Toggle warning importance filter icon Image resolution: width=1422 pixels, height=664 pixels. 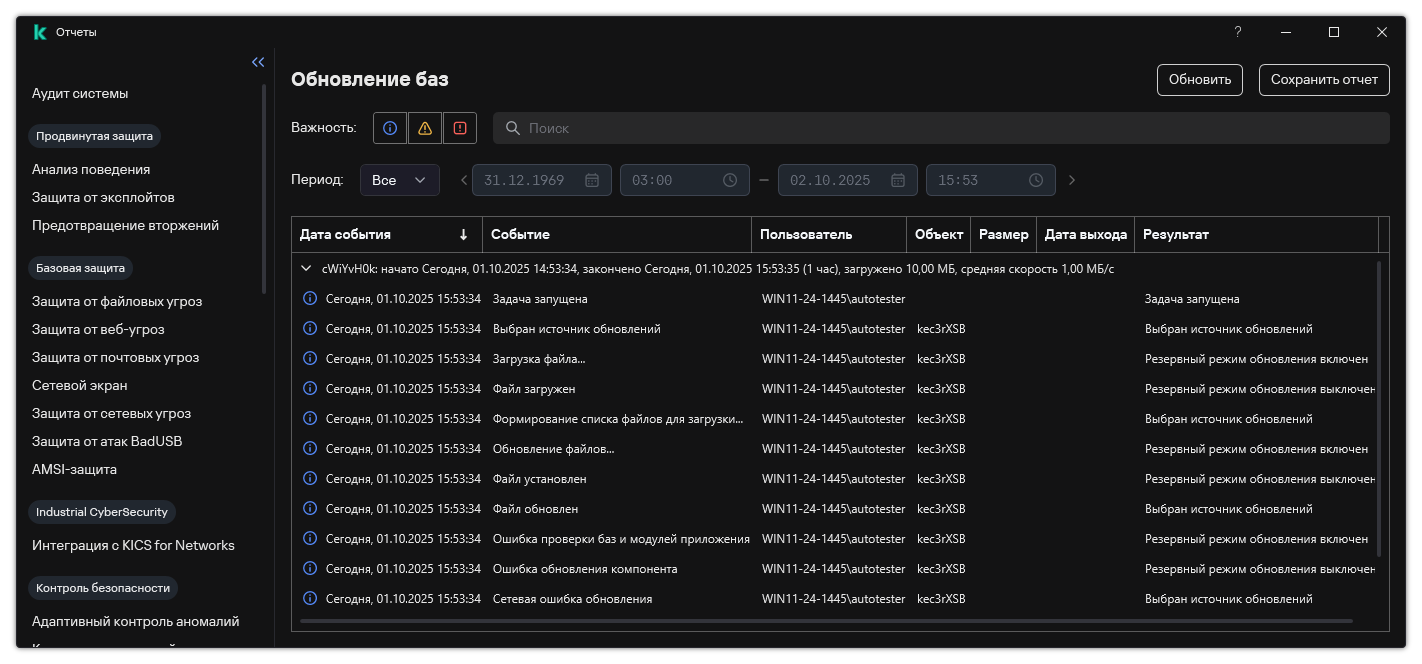click(425, 128)
